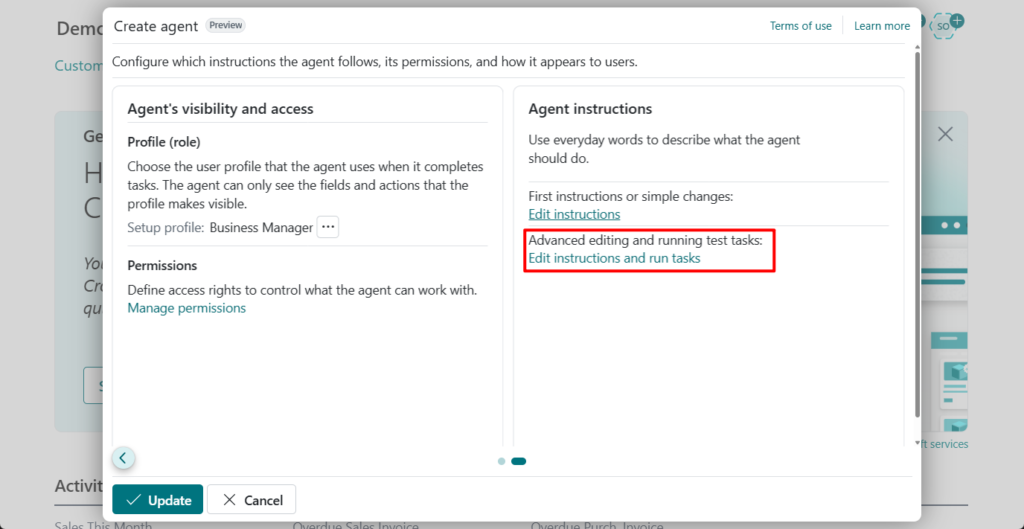
Task: Close the banner with the X icon
Action: click(945, 134)
